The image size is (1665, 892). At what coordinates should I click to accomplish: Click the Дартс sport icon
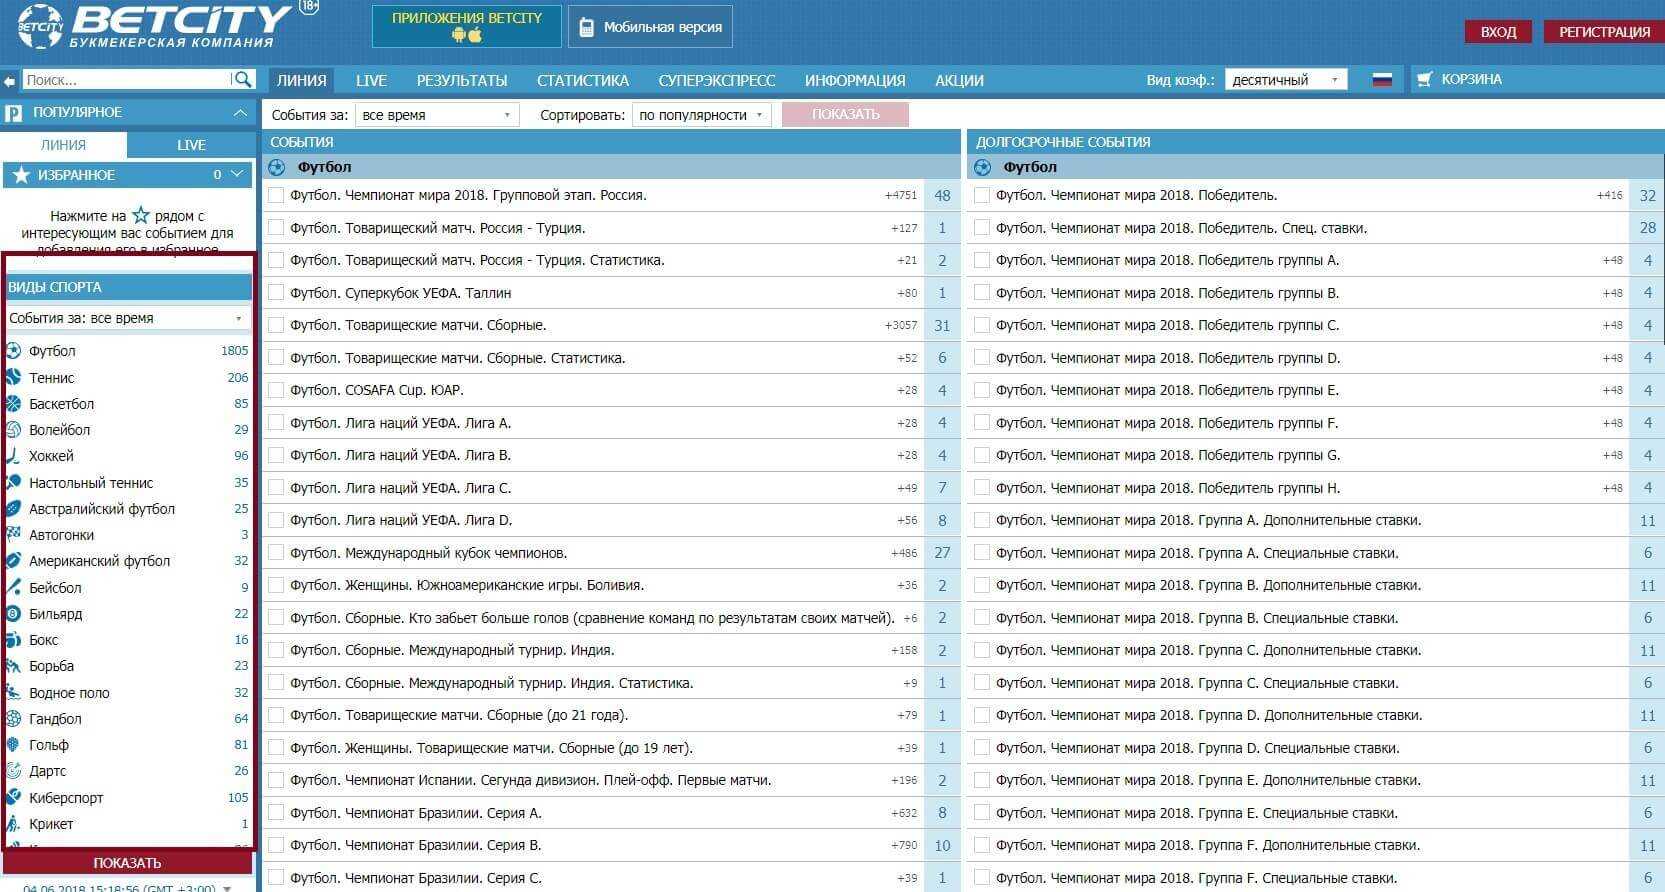(13, 770)
